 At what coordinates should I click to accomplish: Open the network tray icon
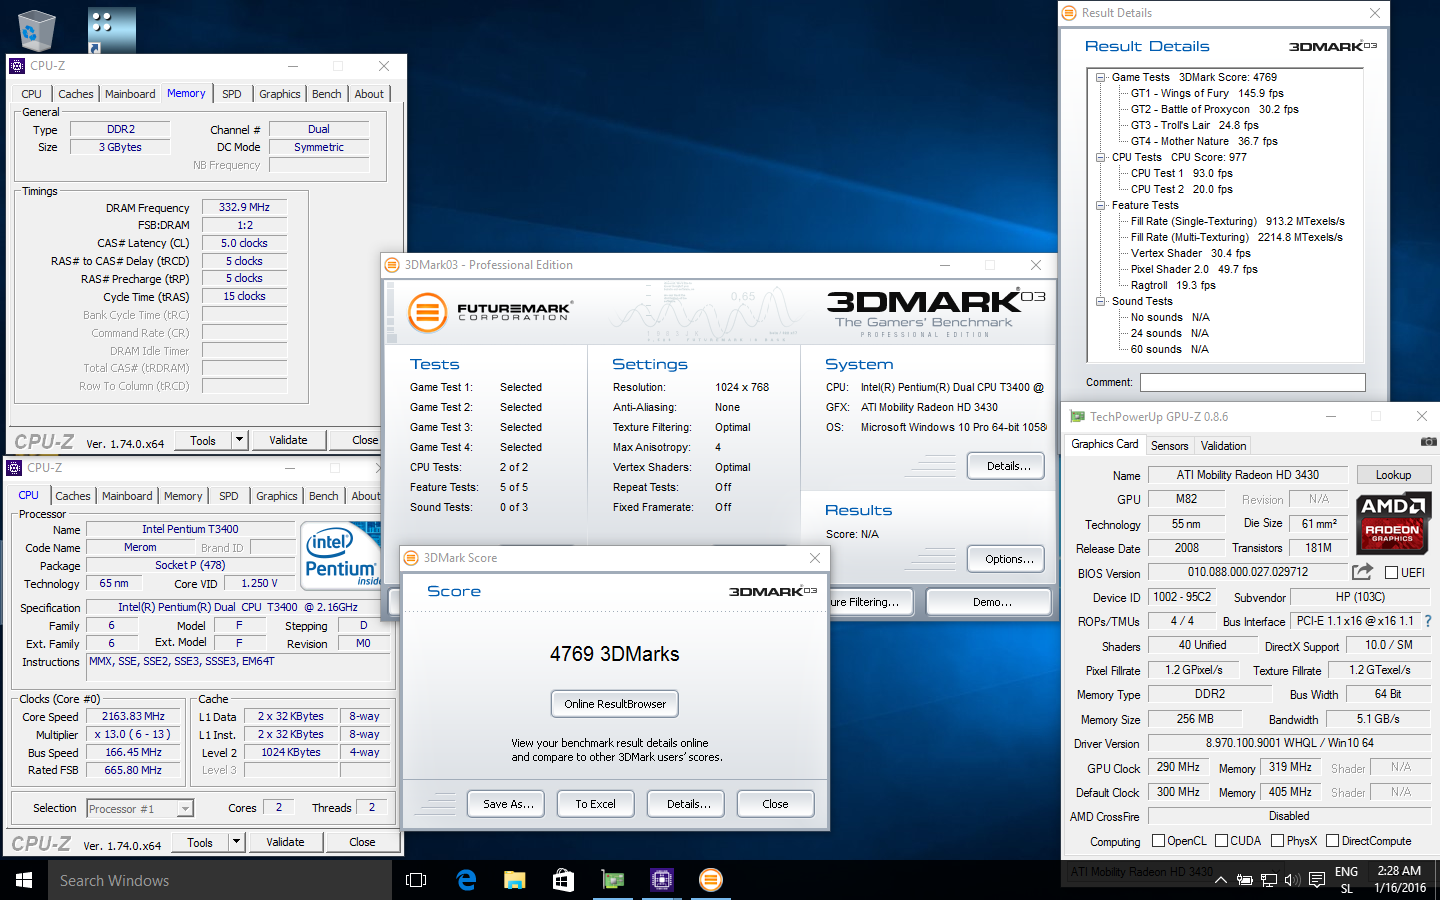pos(1269,880)
